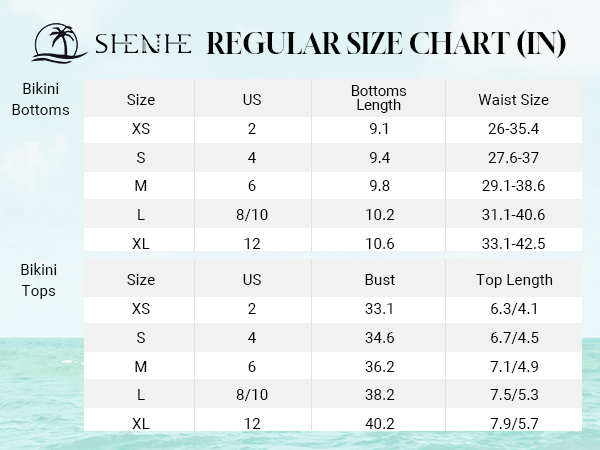Click the Bikini Tops section label
This screenshot has width=600, height=450.
pos(38,280)
